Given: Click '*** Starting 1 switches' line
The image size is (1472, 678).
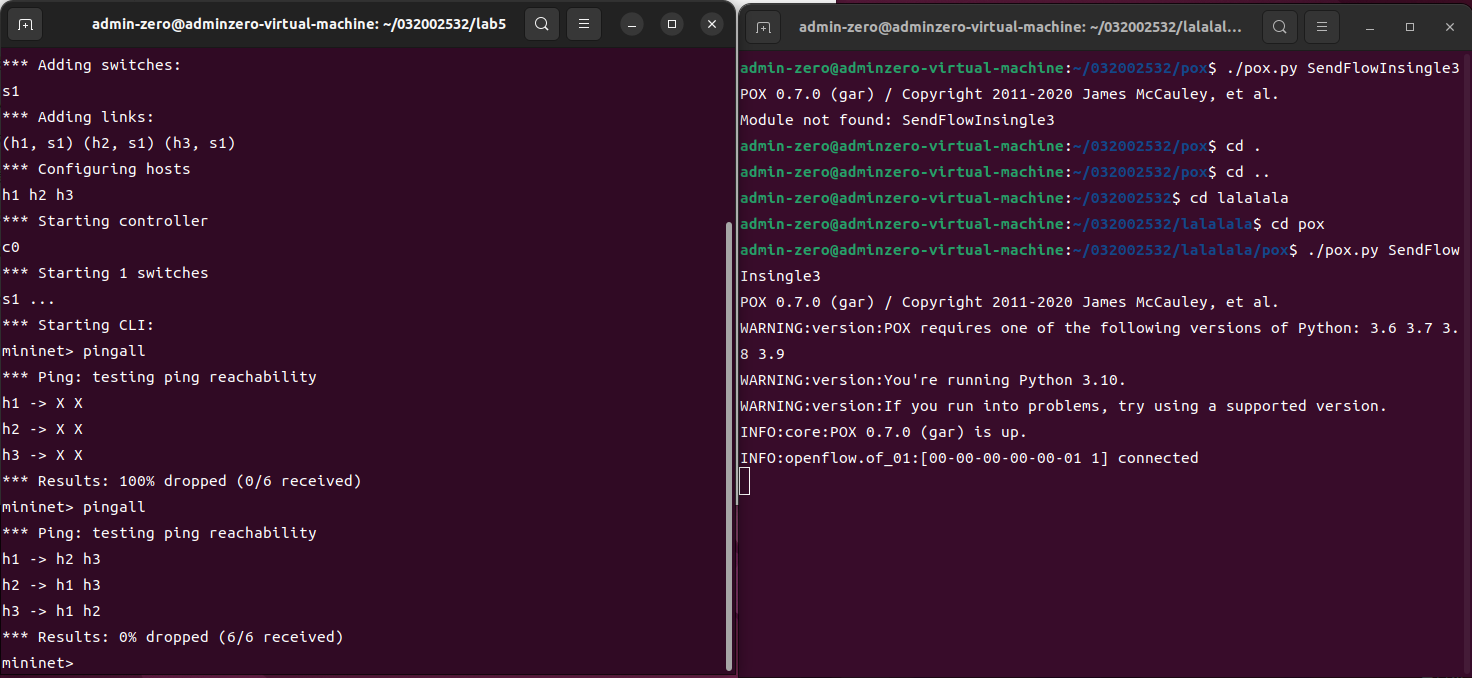Looking at the screenshot, I should pyautogui.click(x=105, y=273).
